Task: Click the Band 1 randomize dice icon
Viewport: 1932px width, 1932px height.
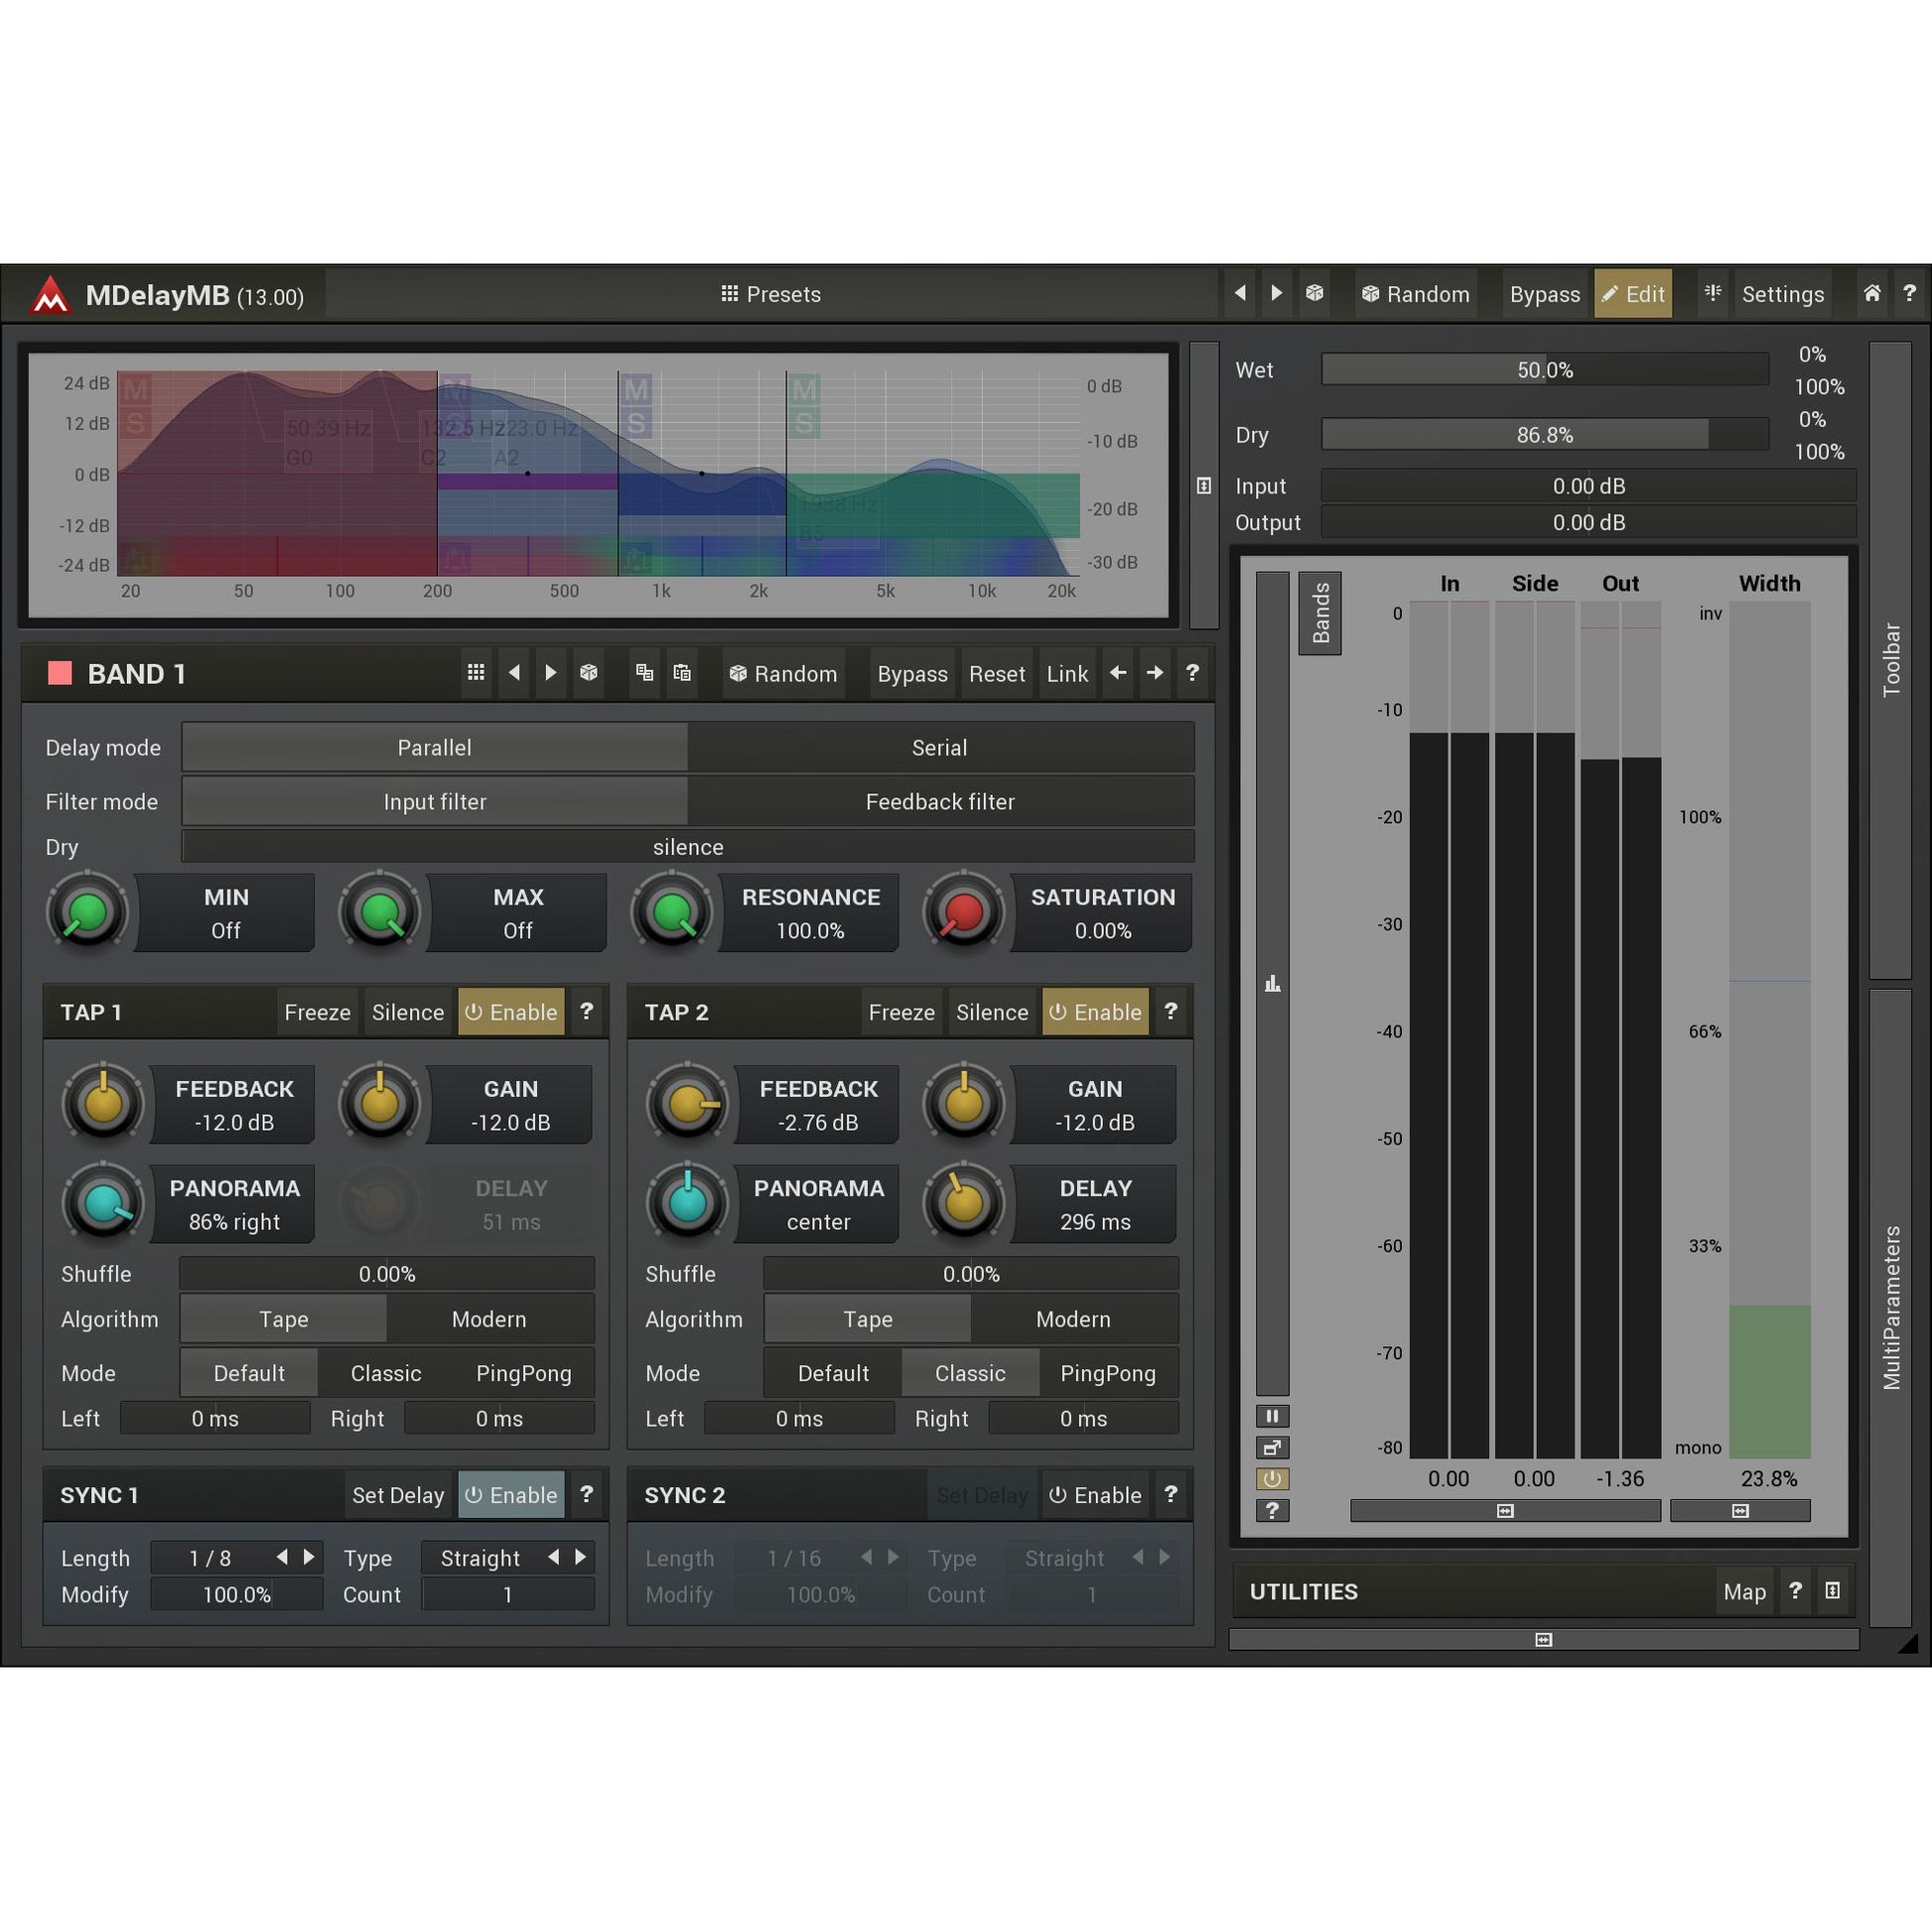Action: click(589, 673)
